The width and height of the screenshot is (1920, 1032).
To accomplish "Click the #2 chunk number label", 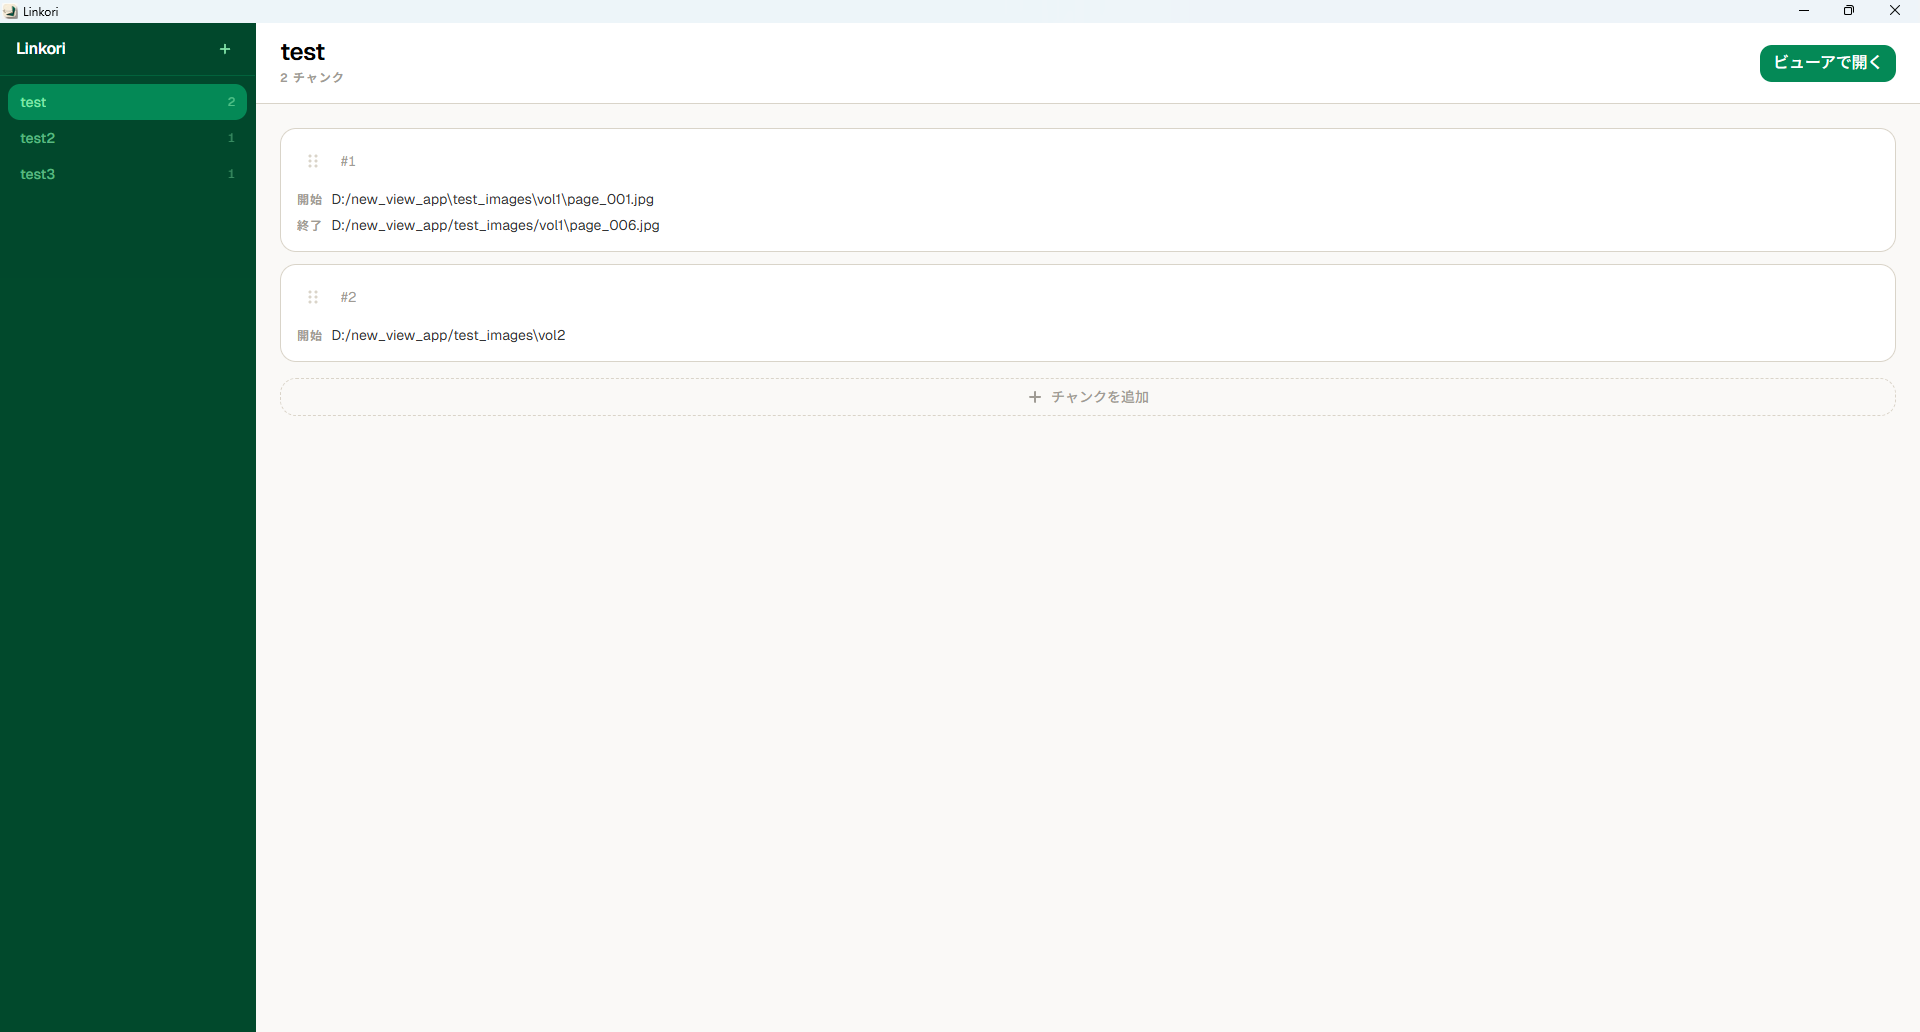I will point(348,297).
